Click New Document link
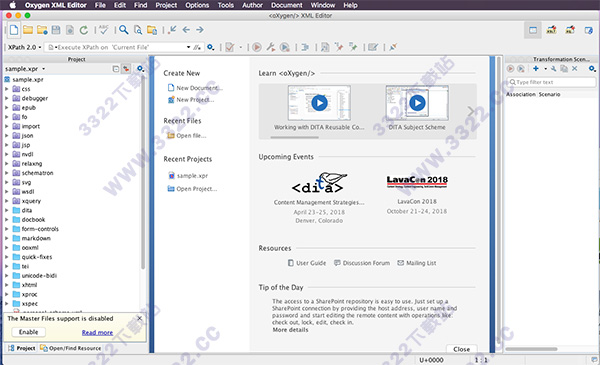The width and height of the screenshot is (600, 365). [x=195, y=88]
